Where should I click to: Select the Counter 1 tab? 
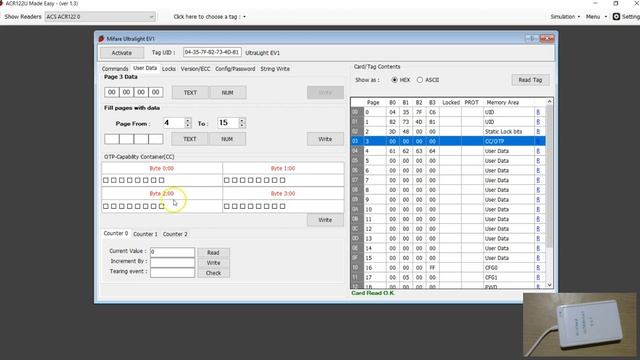click(145, 234)
